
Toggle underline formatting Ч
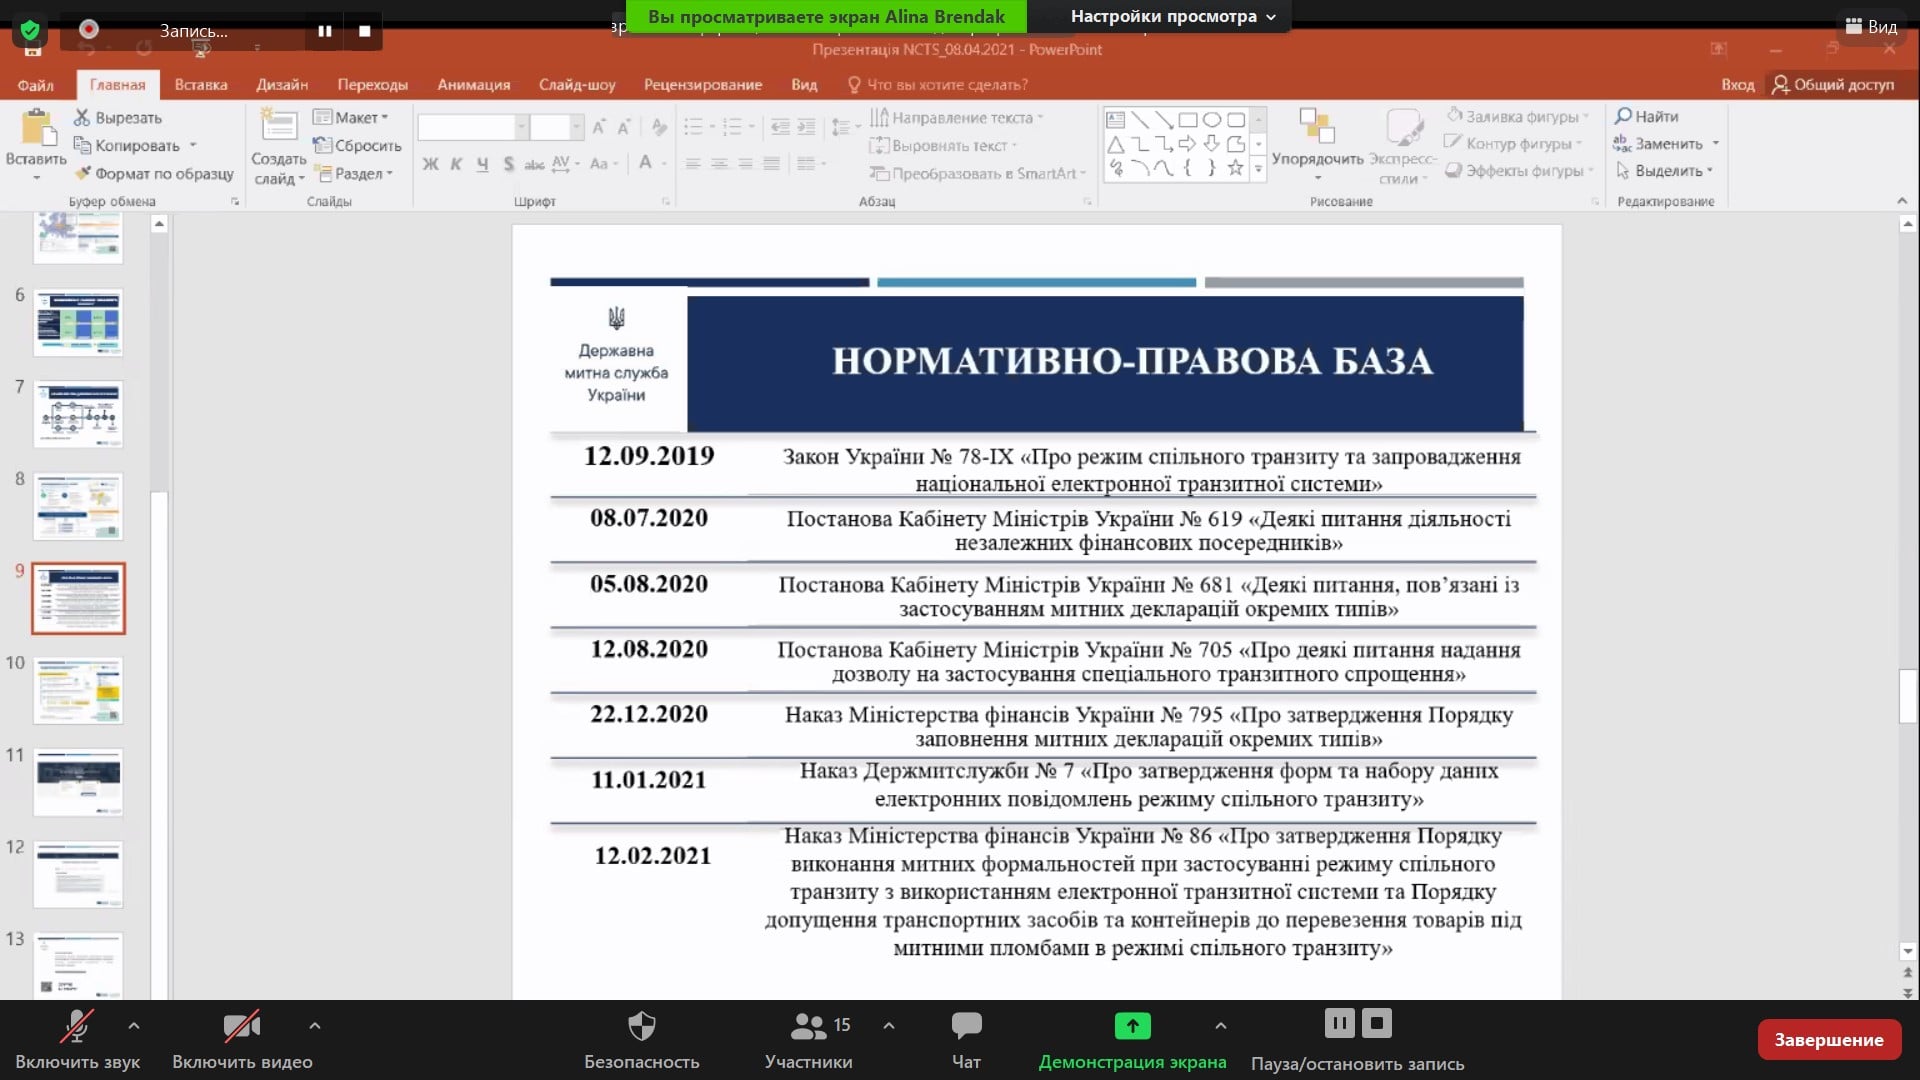pos(482,163)
